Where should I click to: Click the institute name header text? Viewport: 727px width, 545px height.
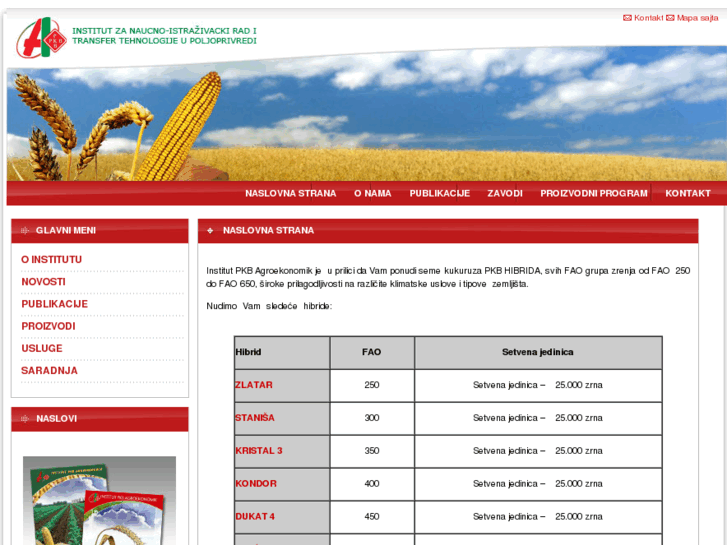point(164,36)
